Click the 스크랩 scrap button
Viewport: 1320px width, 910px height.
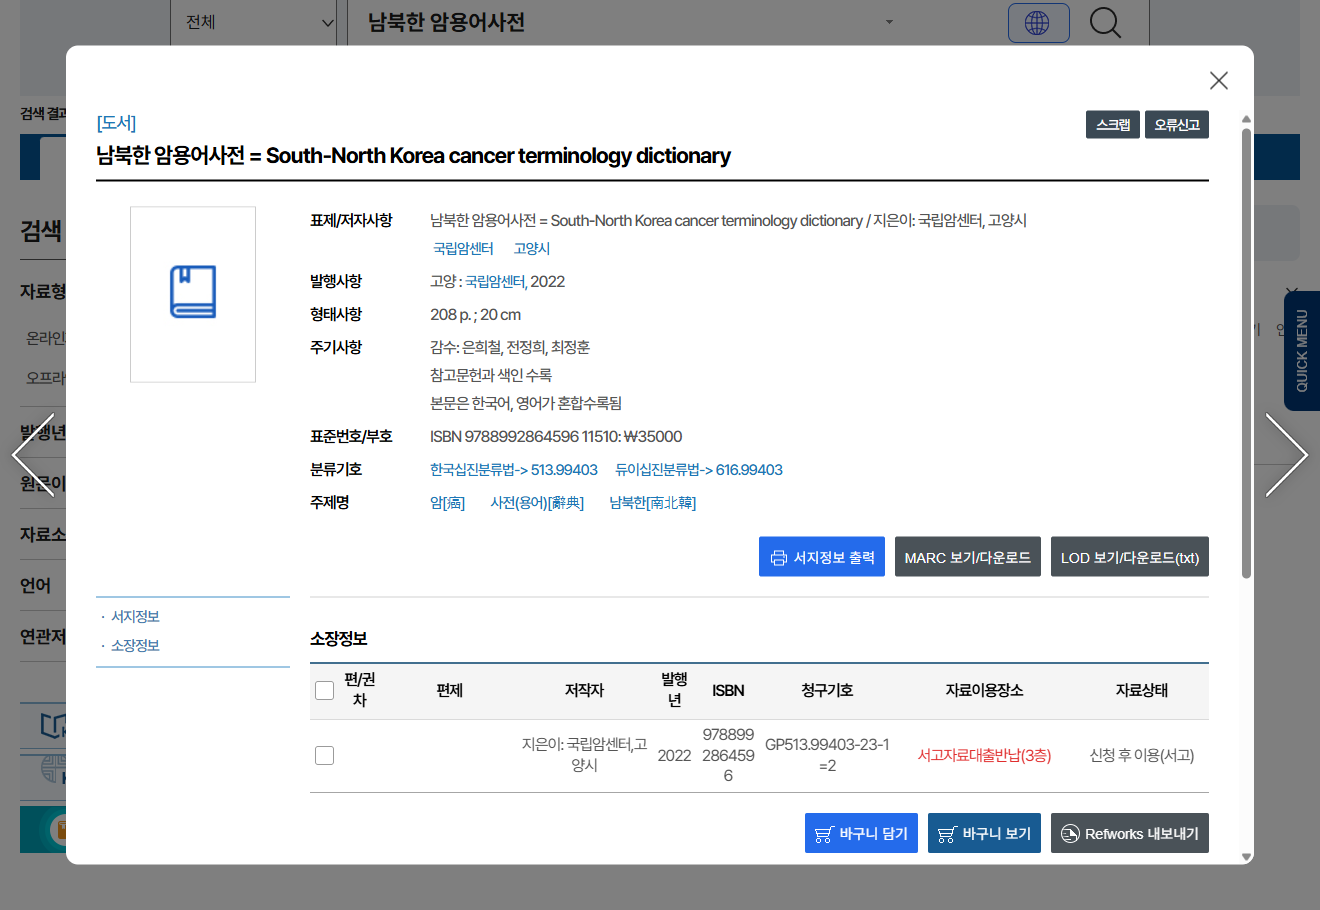click(1112, 125)
